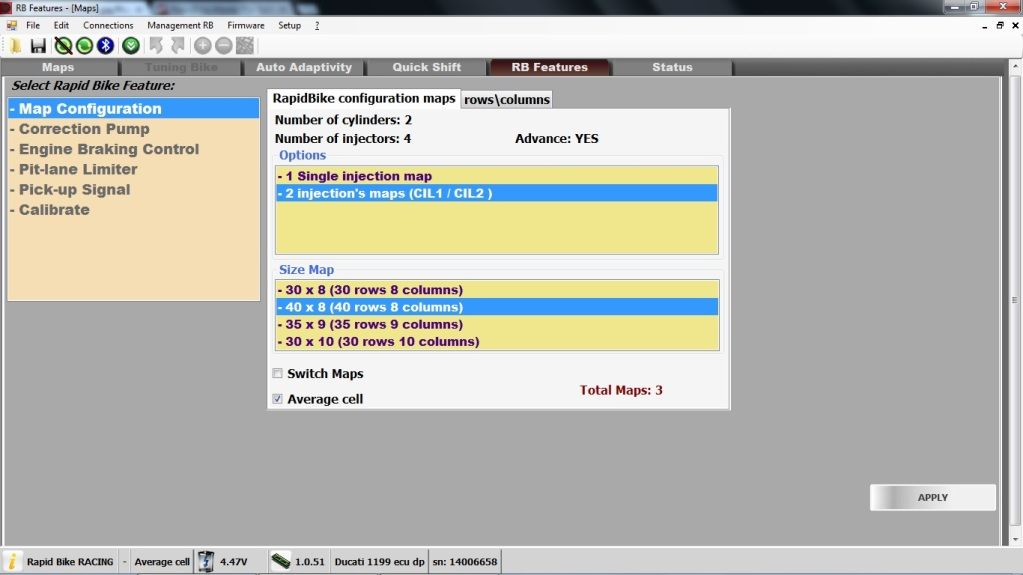Click 'Rapid Bike RACING' in status bar

pos(70,561)
